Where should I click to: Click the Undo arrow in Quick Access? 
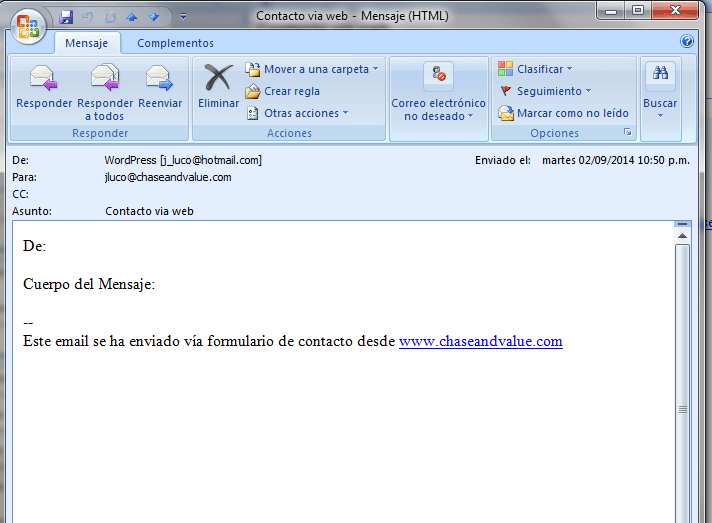tap(88, 17)
